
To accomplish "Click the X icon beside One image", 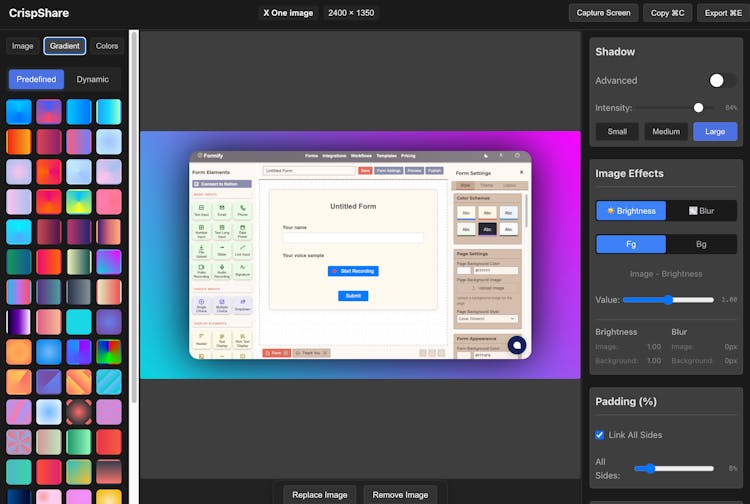I will (x=267, y=13).
